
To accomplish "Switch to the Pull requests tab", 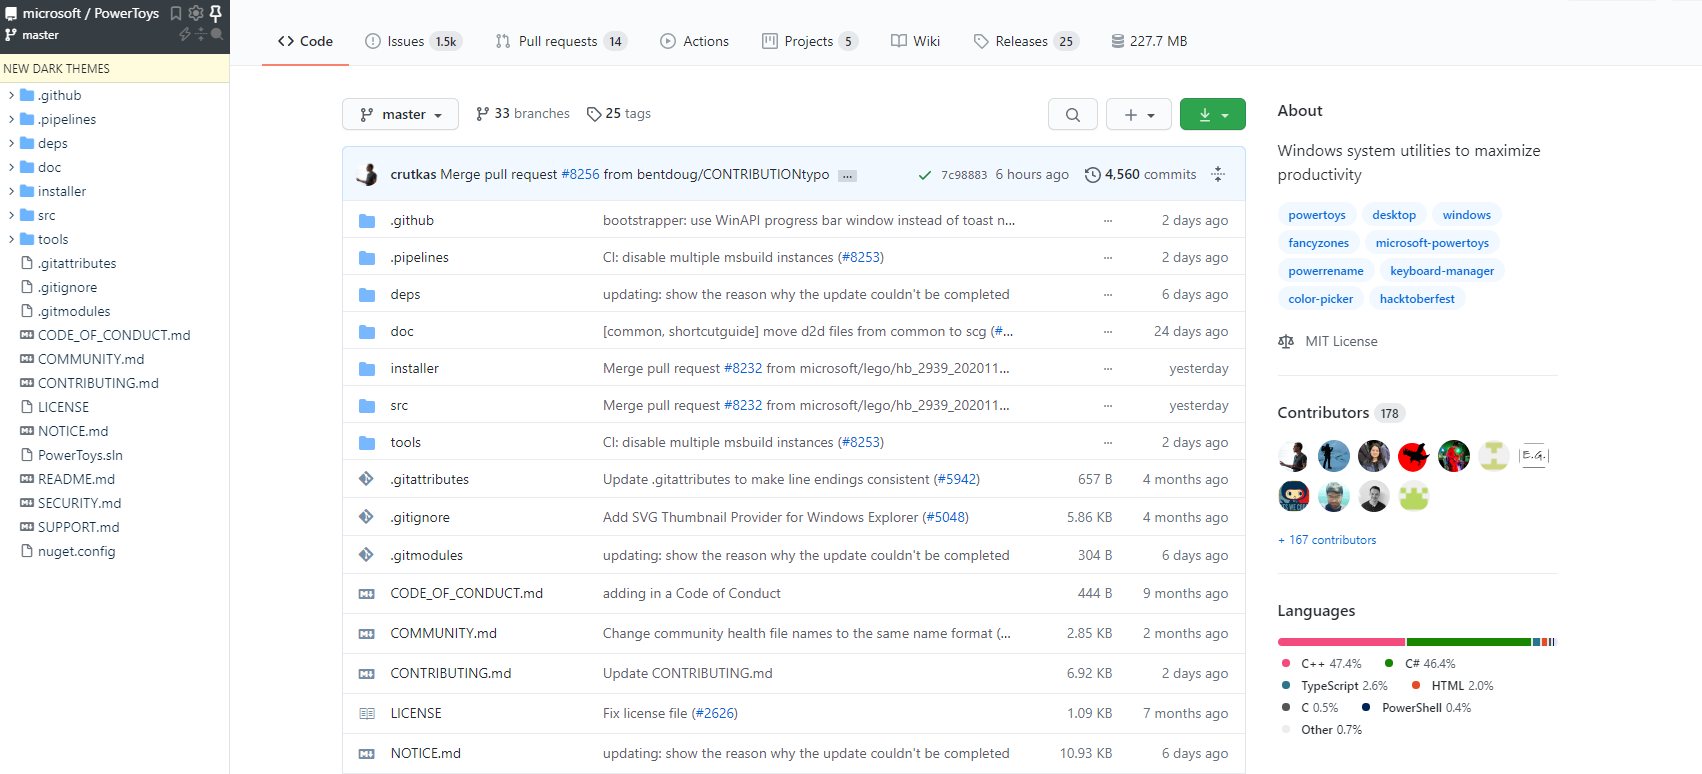I will point(560,41).
